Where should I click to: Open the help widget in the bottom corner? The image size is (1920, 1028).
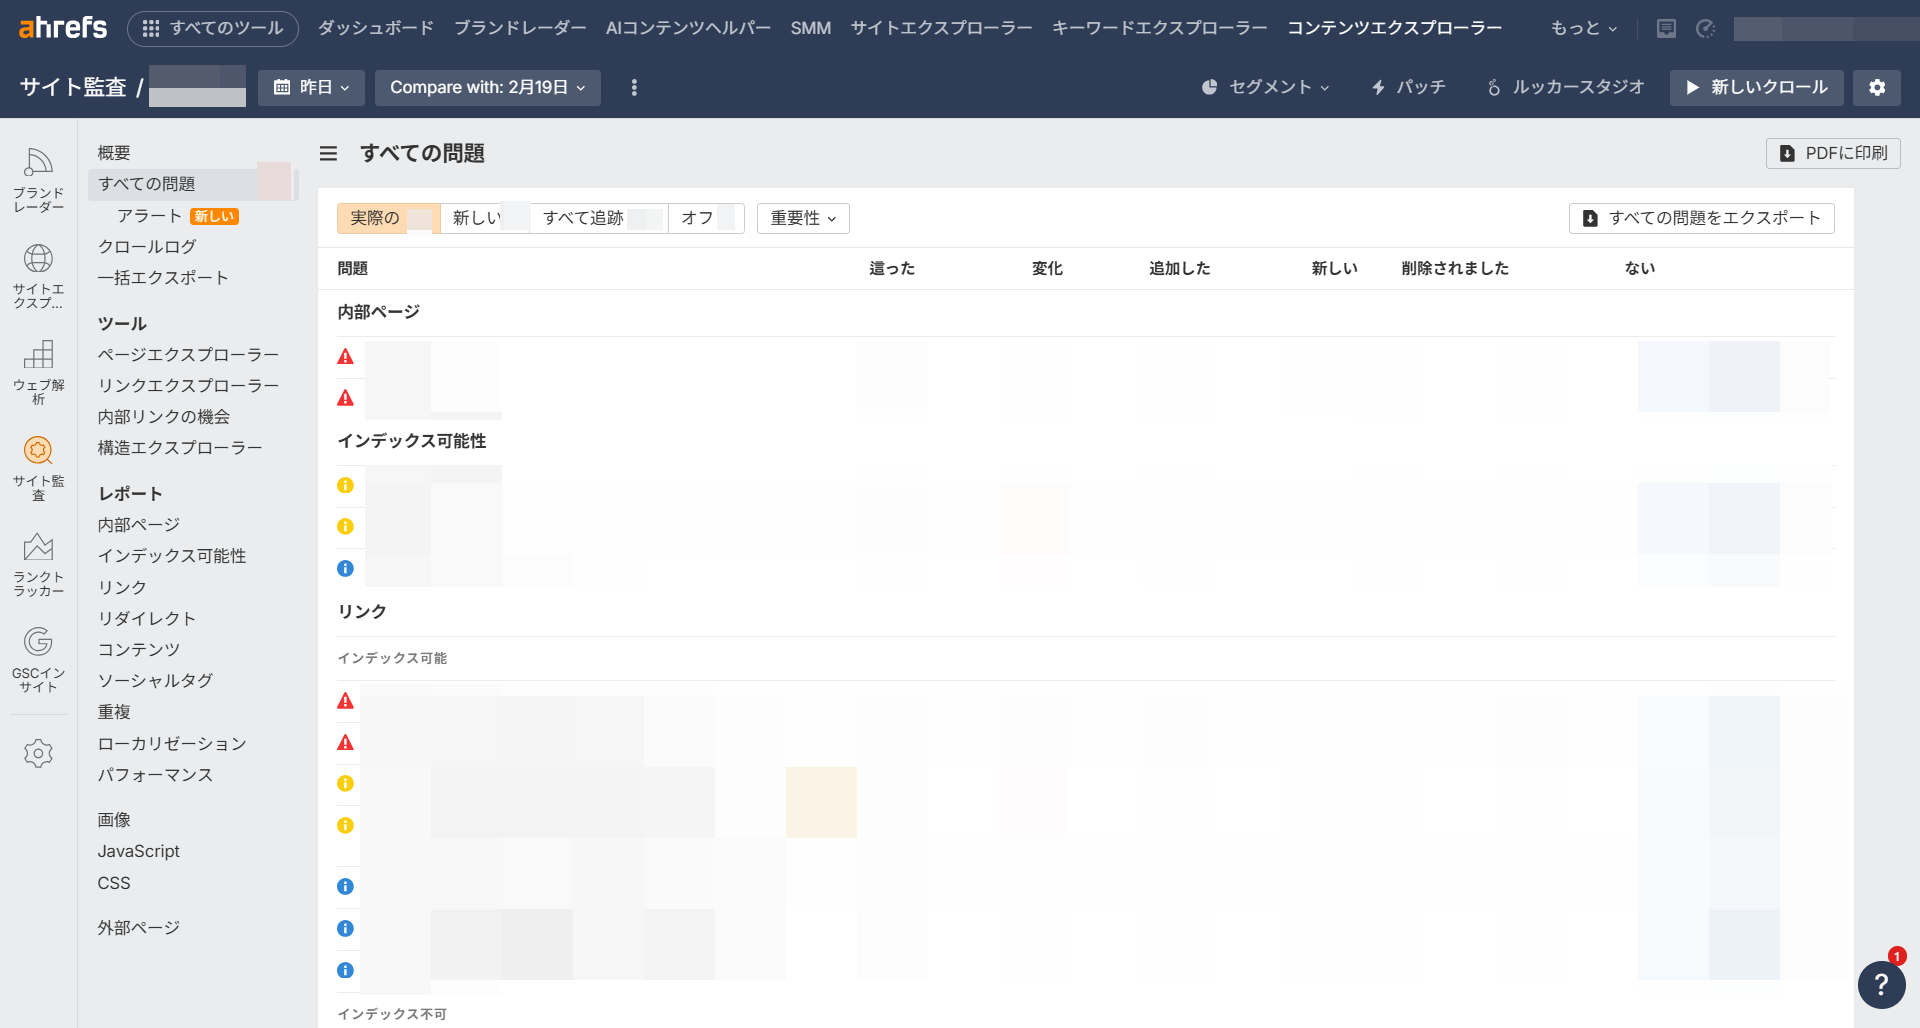[1881, 985]
